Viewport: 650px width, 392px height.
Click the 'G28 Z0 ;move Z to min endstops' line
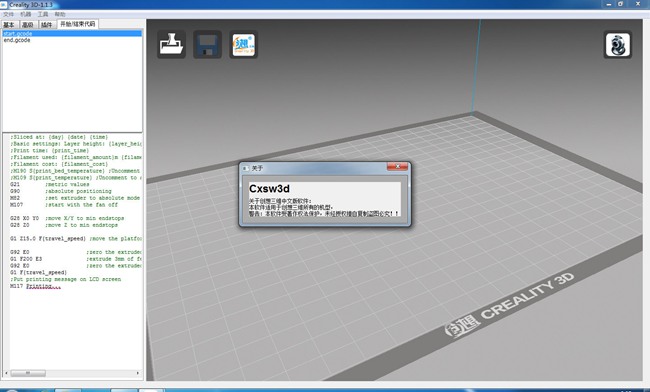tap(64, 225)
